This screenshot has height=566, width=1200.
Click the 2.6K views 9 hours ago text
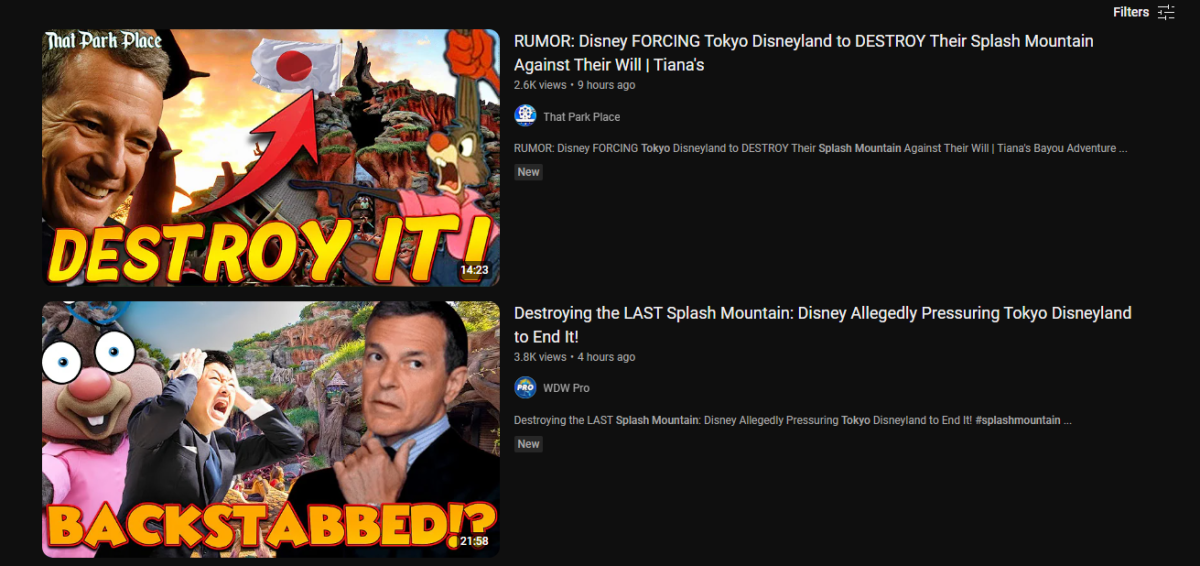[x=574, y=85]
